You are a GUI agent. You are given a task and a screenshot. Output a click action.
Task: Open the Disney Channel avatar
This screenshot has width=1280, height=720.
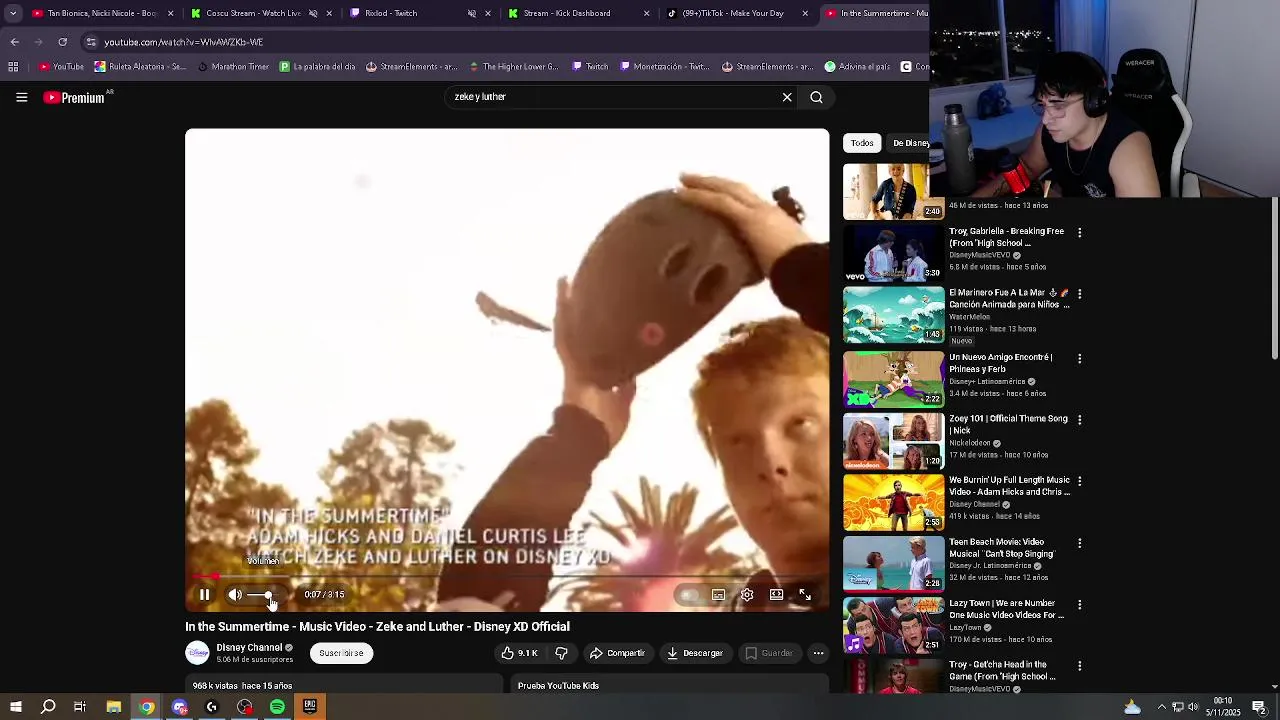[198, 653]
